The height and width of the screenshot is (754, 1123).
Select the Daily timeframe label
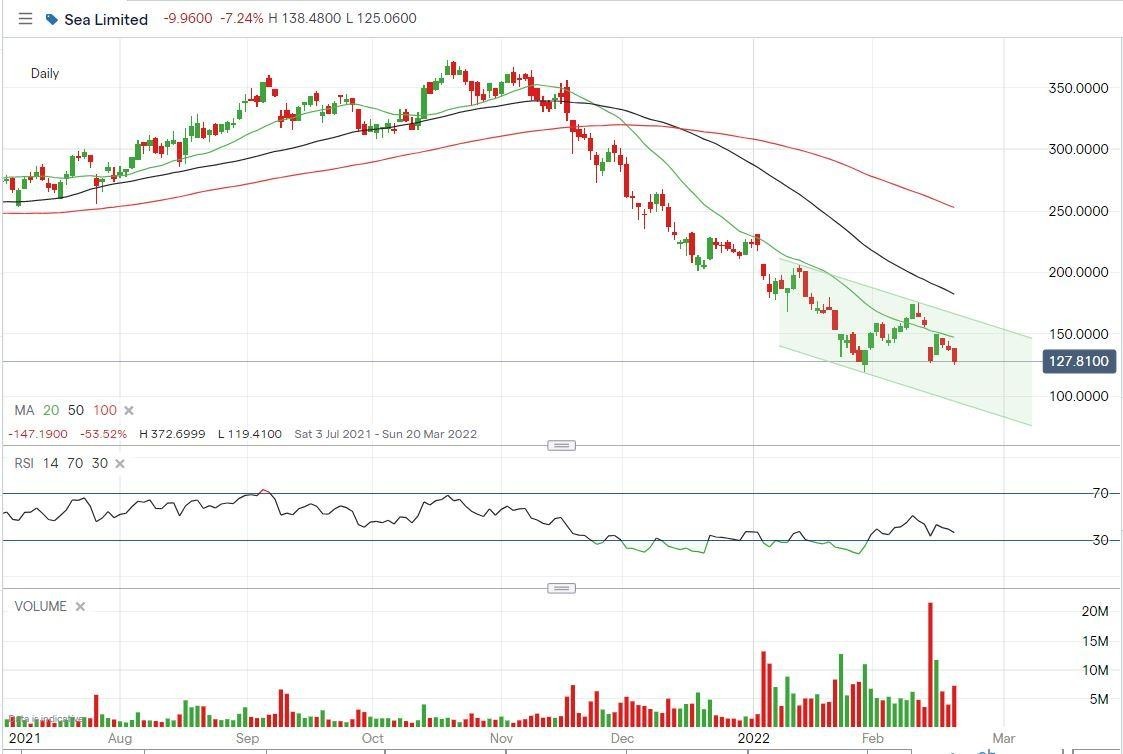pos(44,73)
